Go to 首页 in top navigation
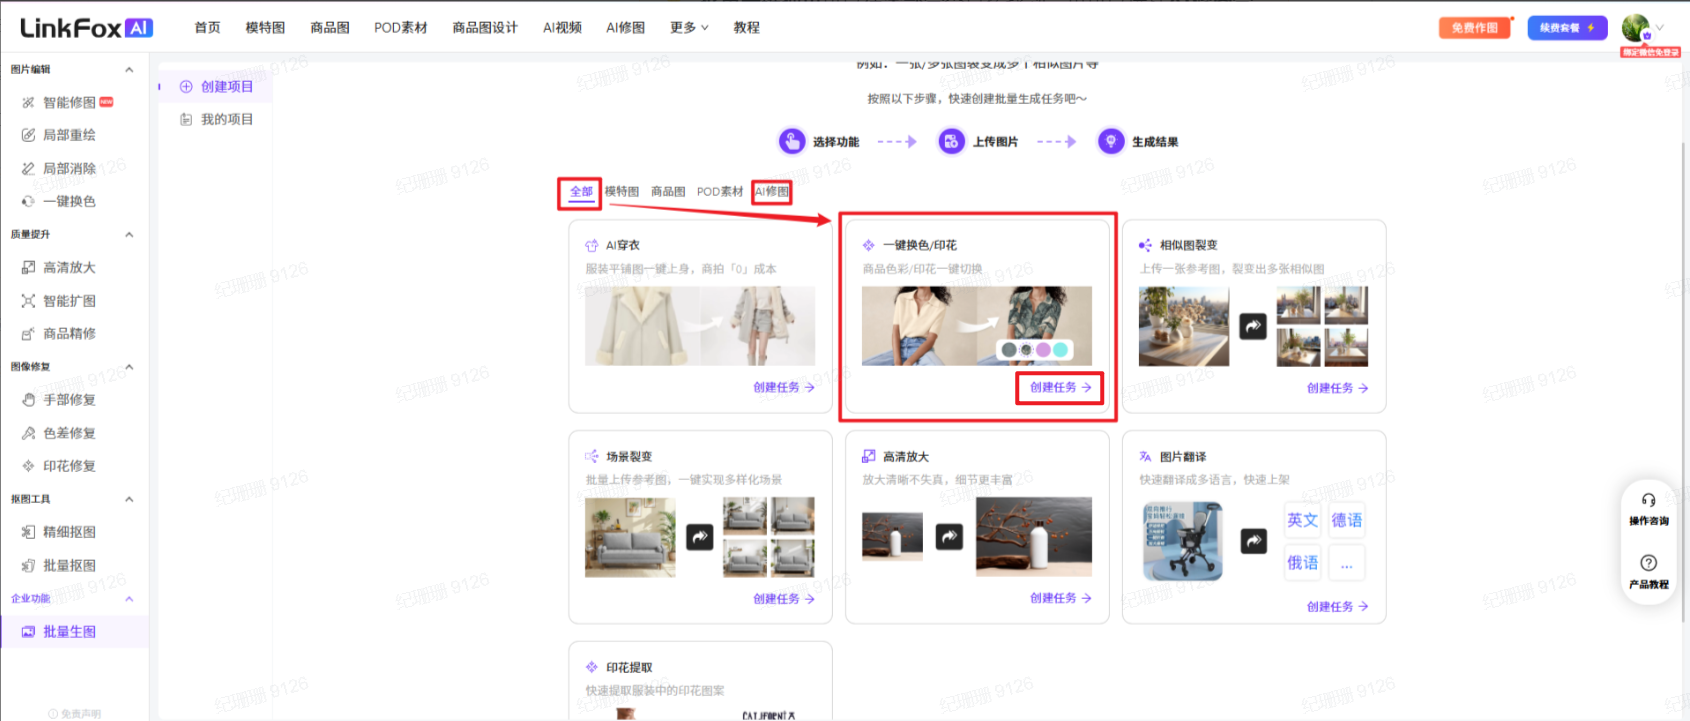 (x=207, y=28)
